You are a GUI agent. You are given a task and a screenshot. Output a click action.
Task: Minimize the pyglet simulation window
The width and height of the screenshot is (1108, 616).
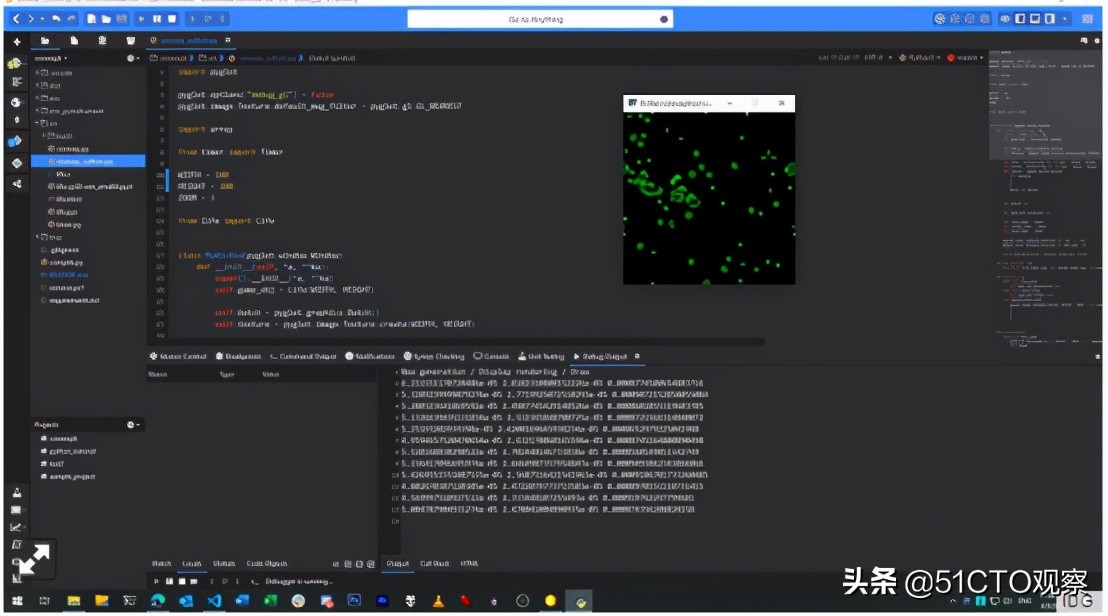[x=729, y=103]
